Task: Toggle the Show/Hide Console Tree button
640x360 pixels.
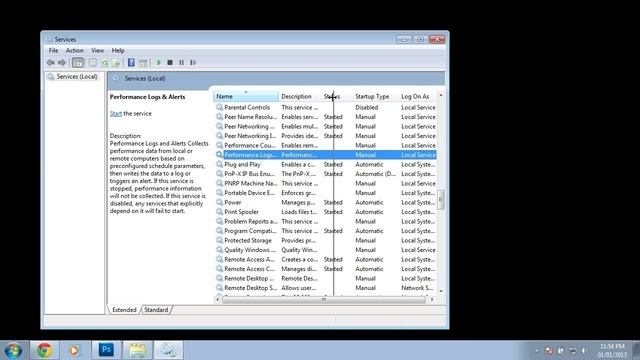Action: (78, 62)
